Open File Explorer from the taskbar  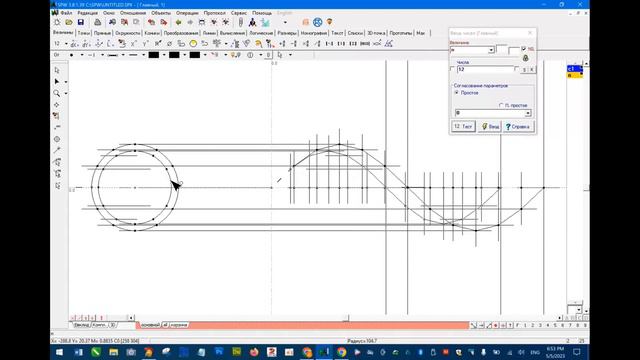tap(113, 352)
